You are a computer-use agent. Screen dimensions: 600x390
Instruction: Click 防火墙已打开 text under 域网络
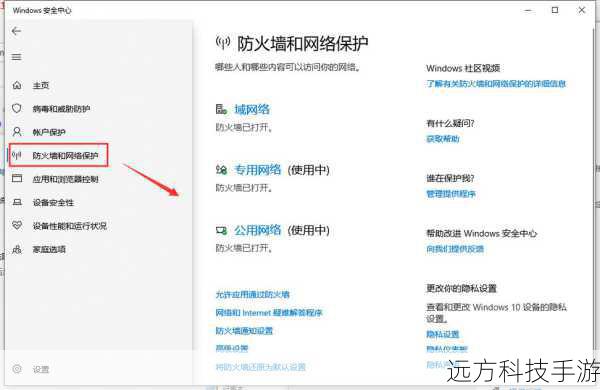(x=244, y=127)
